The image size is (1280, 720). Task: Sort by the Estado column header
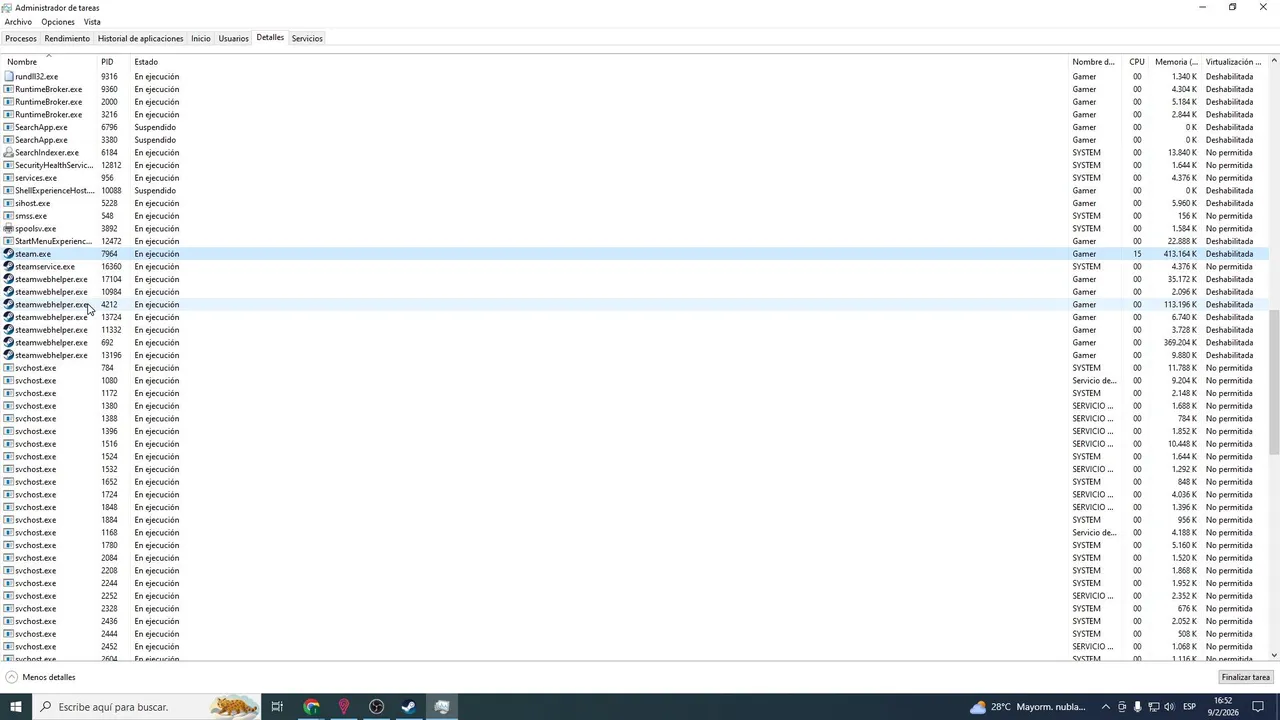(x=600, y=62)
